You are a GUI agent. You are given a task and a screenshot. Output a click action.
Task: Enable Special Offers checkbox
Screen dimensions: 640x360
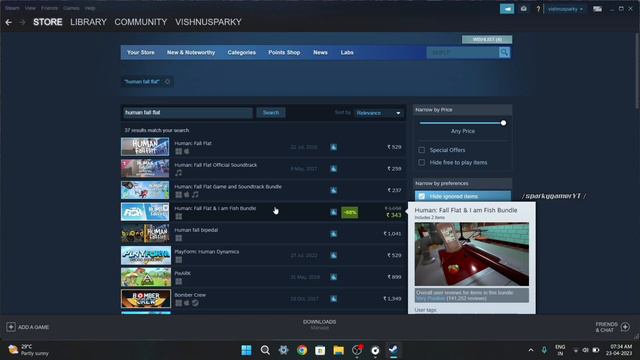[x=422, y=150]
